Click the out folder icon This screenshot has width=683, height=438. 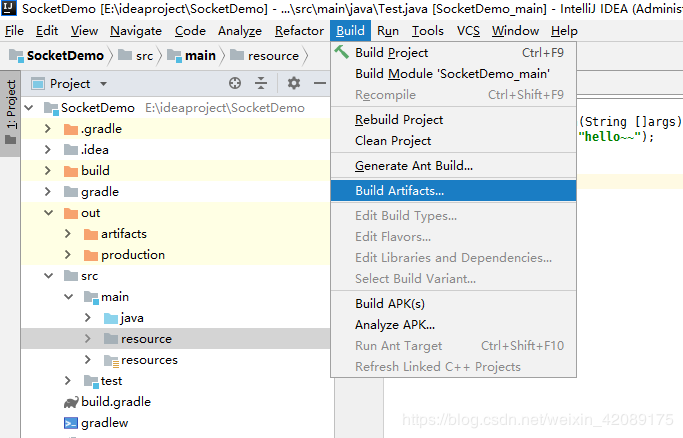[71, 213]
